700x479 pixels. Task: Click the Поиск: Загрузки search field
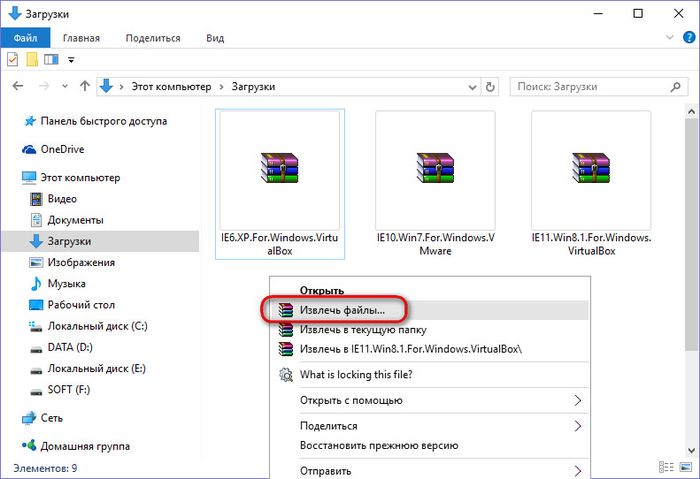click(x=595, y=87)
